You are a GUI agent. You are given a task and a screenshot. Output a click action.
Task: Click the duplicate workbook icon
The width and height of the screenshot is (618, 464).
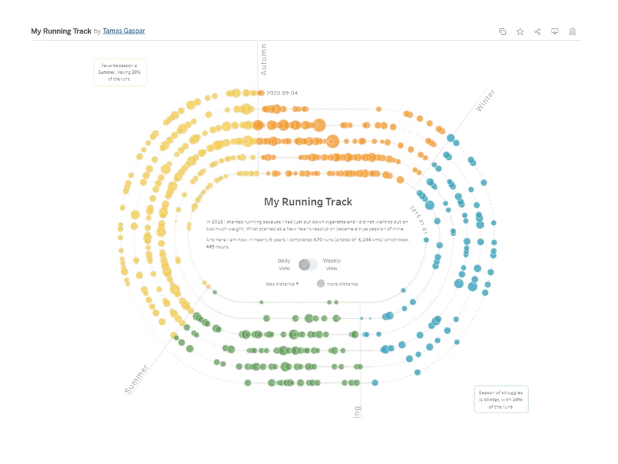pos(503,32)
